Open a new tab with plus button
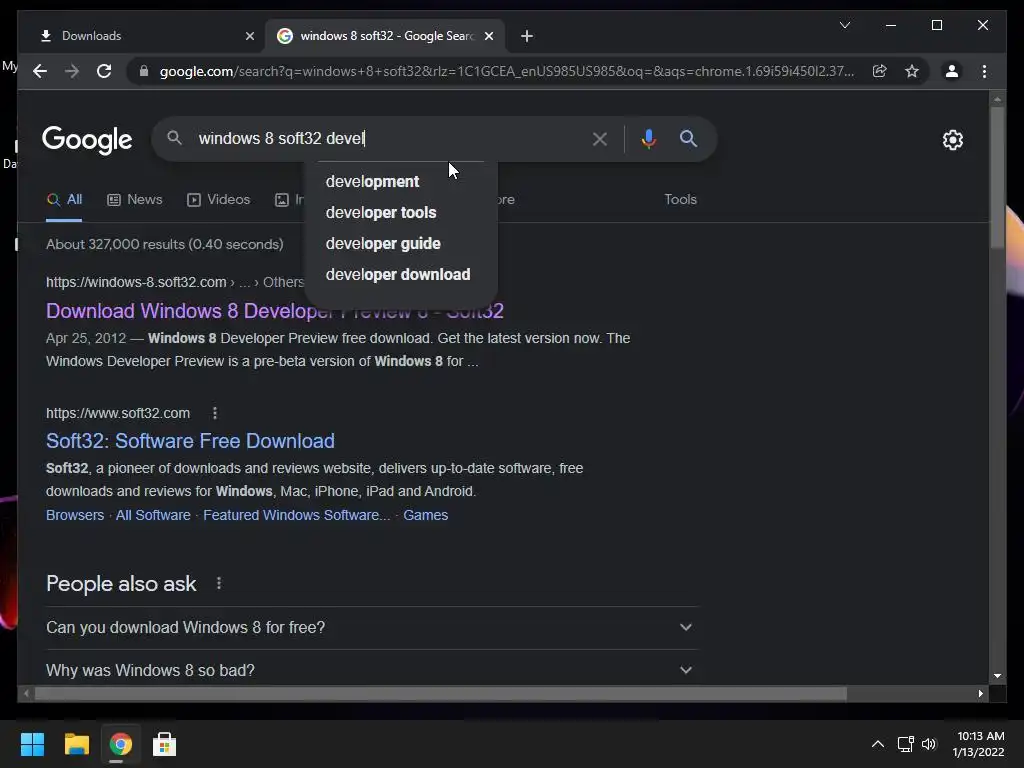Screen dimensions: 1024x768 (x=527, y=36)
